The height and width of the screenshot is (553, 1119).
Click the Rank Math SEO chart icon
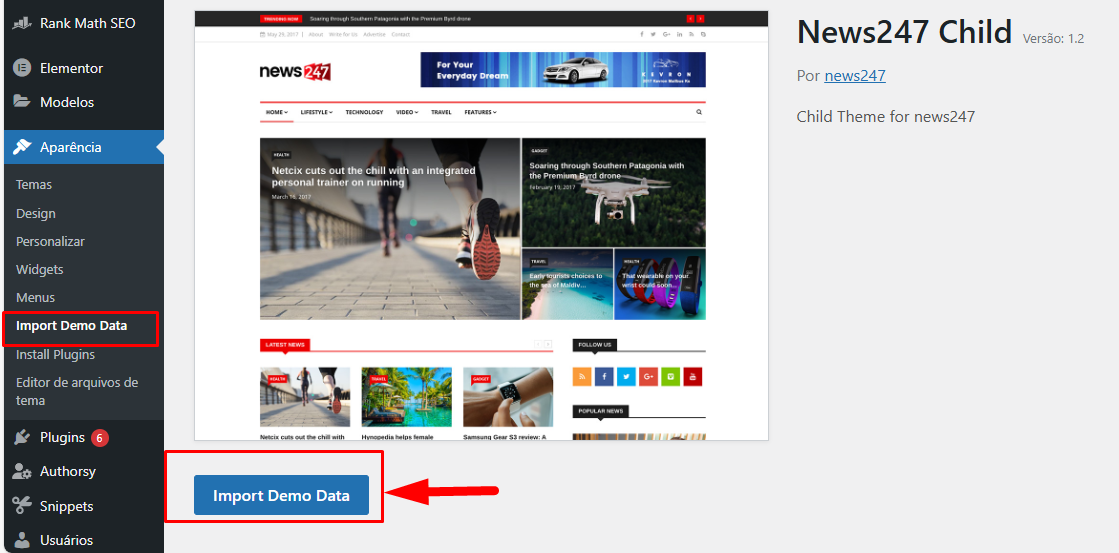(22, 23)
